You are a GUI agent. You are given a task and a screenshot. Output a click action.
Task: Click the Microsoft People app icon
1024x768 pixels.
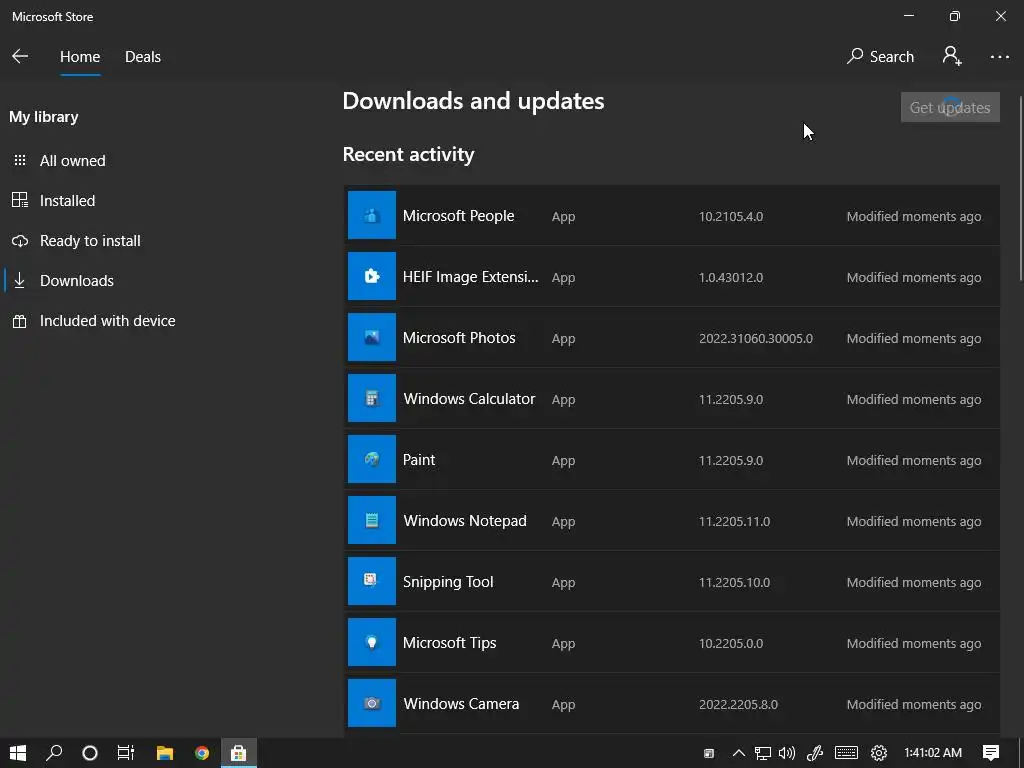(x=372, y=215)
